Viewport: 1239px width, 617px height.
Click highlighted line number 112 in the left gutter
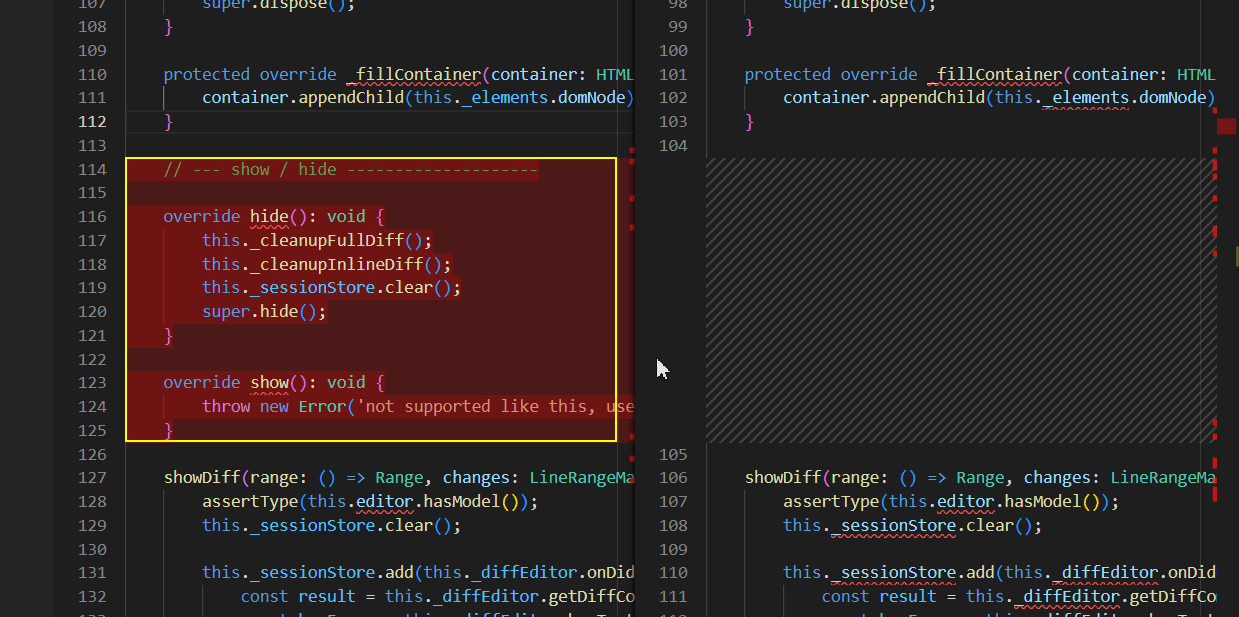coord(92,122)
